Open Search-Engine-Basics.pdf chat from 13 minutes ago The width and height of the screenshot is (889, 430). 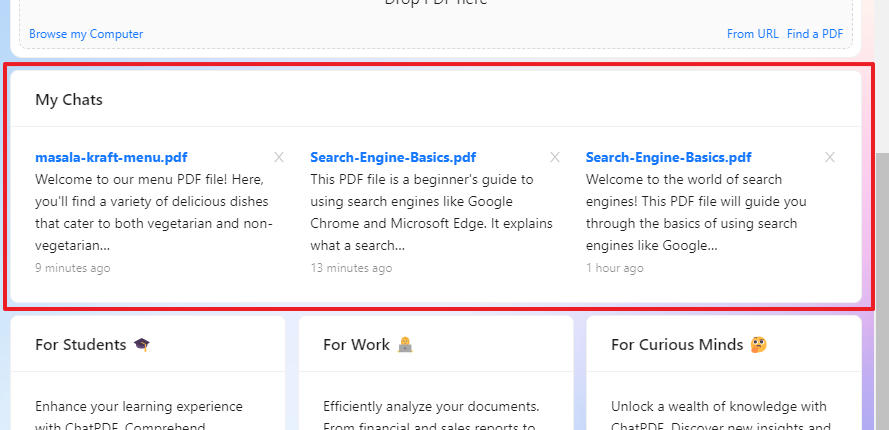point(393,157)
